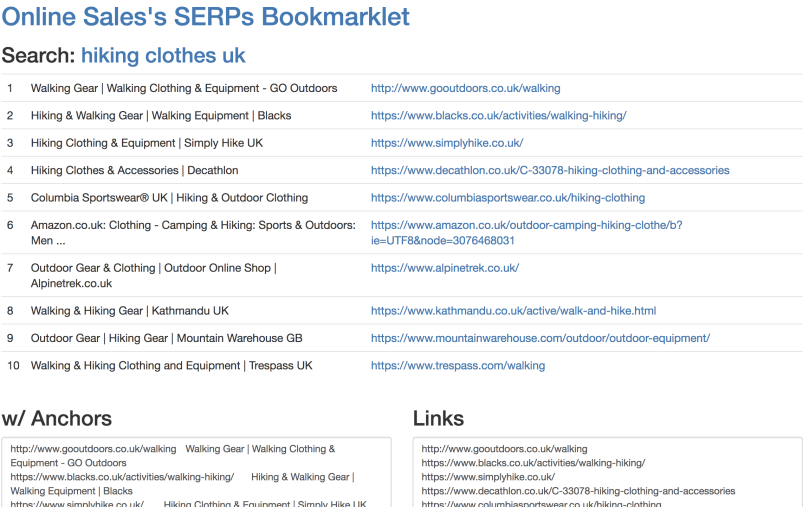
Task: Open the amazon.co.uk outdoor-camping-hiking link
Action: coord(526,233)
